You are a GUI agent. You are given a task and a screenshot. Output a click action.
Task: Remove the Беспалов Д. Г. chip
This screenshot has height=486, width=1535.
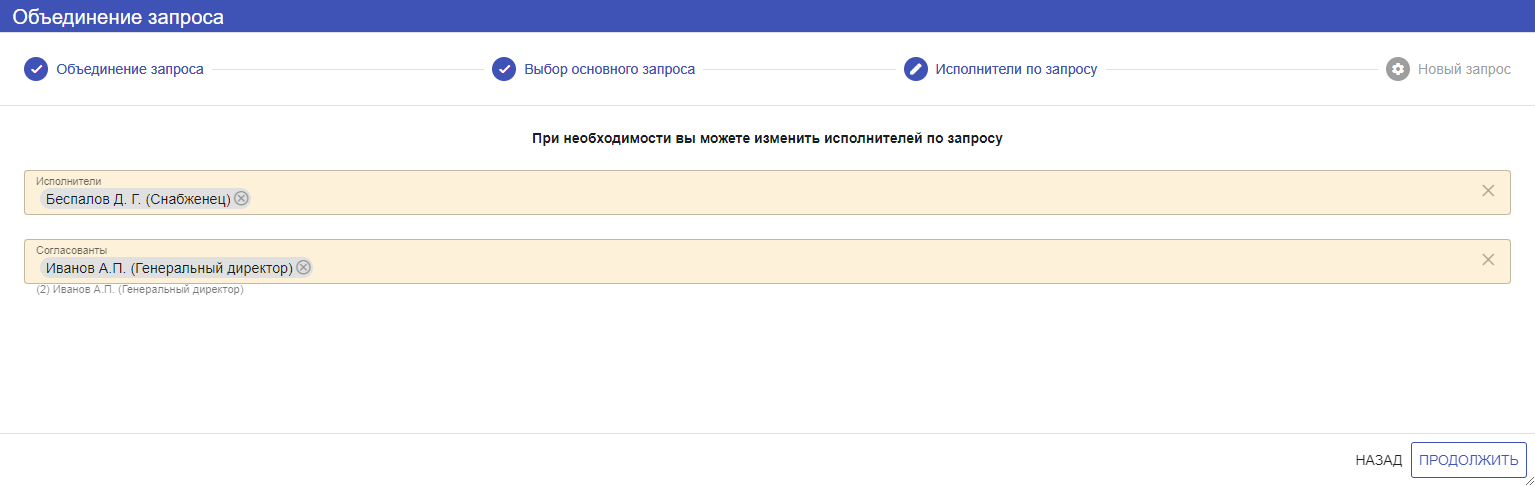(x=241, y=198)
